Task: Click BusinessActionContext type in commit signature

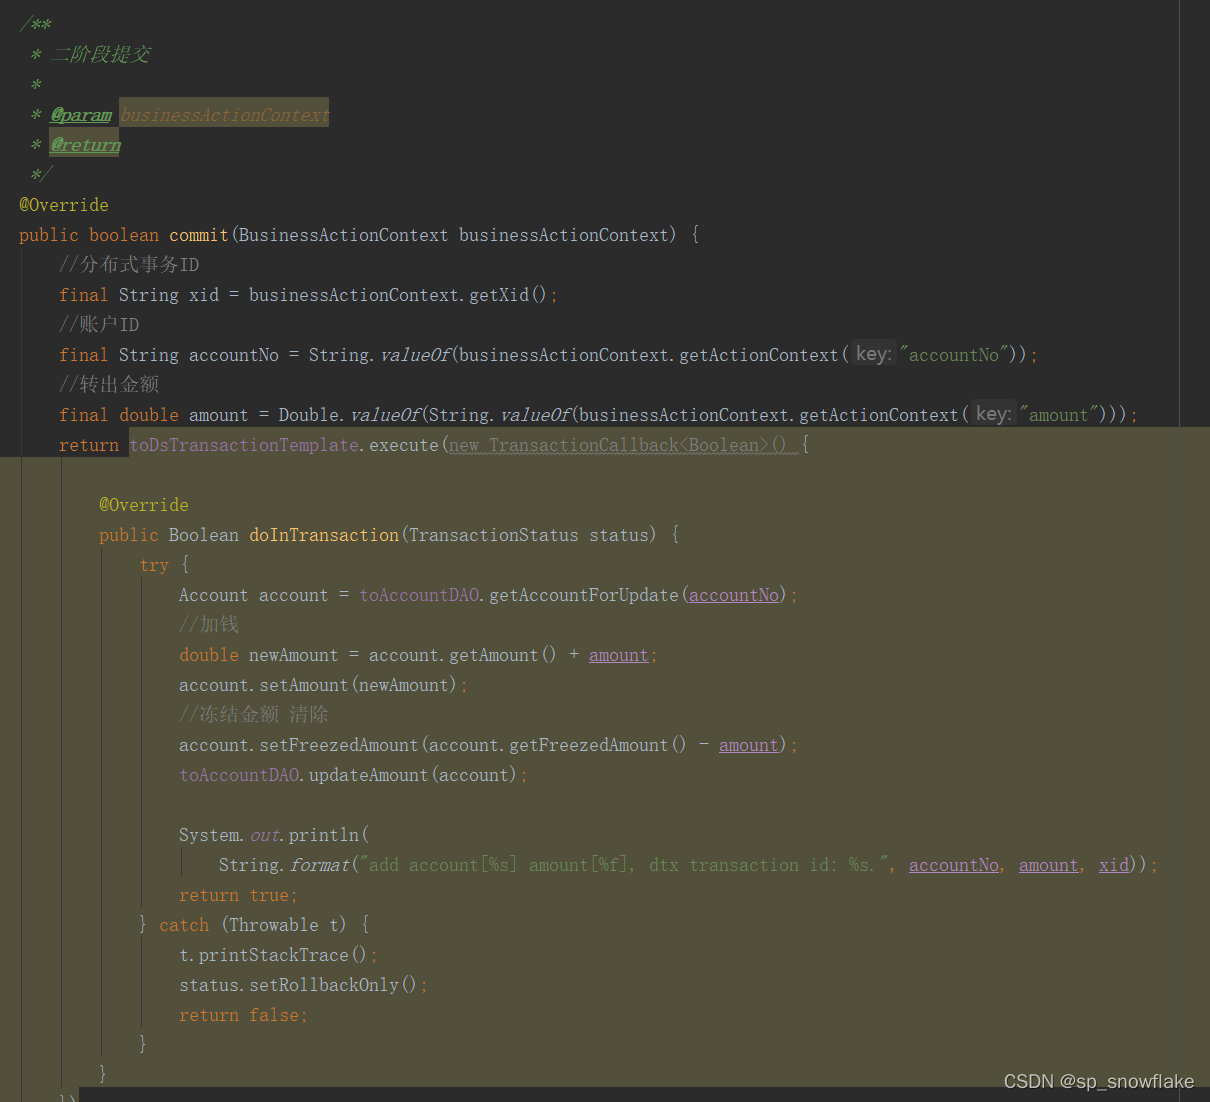Action: click(343, 235)
